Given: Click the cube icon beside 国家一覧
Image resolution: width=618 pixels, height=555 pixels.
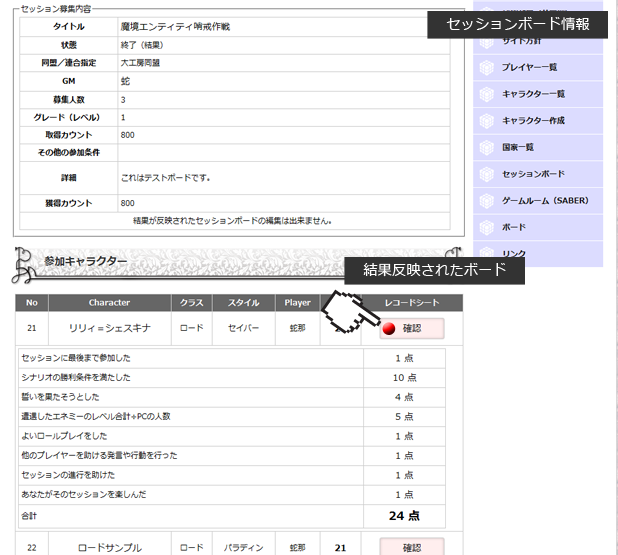Looking at the screenshot, I should (487, 148).
